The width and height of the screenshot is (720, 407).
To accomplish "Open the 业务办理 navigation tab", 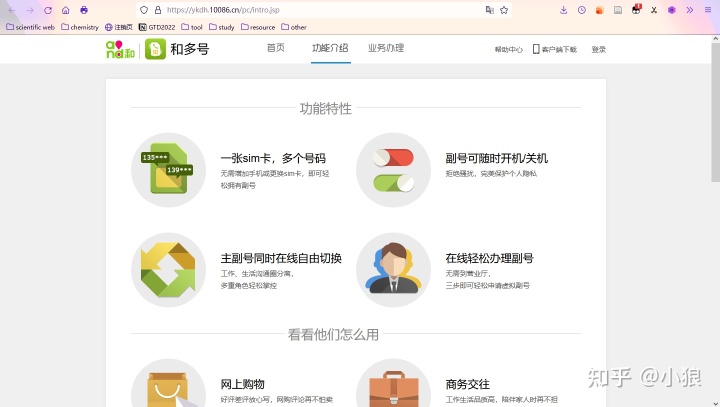I will click(386, 48).
